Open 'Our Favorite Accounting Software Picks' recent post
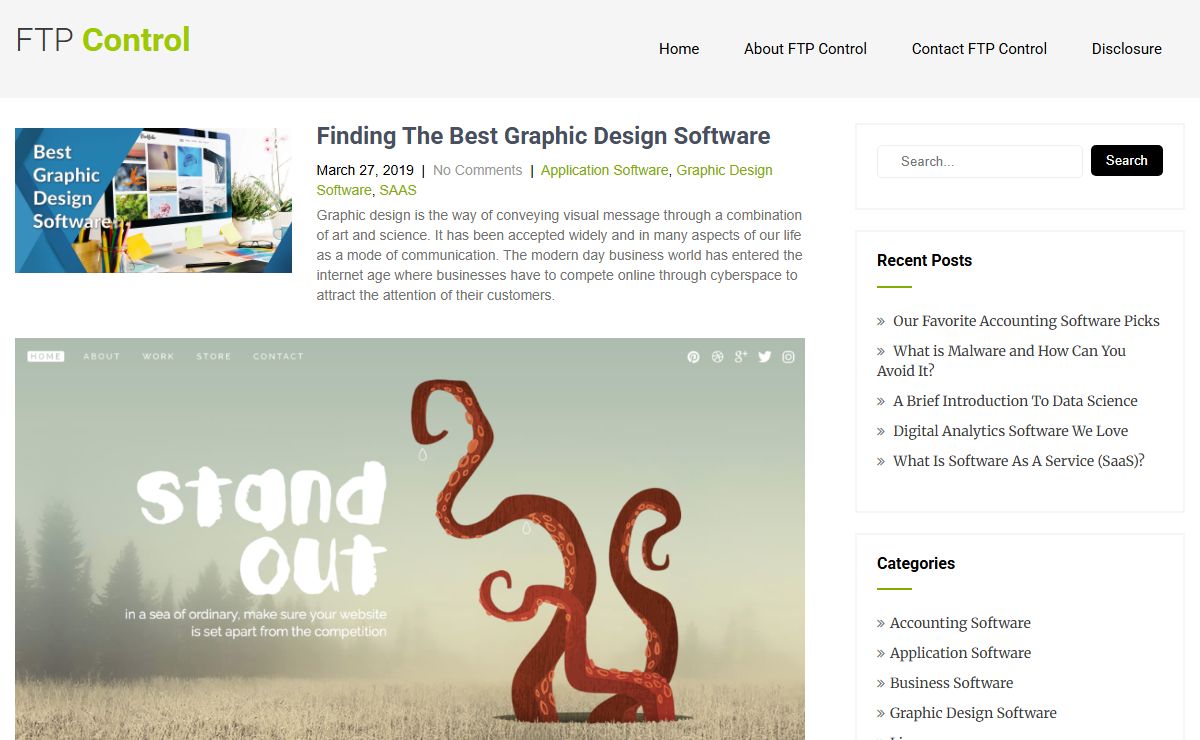The width and height of the screenshot is (1200, 740). click(1026, 321)
